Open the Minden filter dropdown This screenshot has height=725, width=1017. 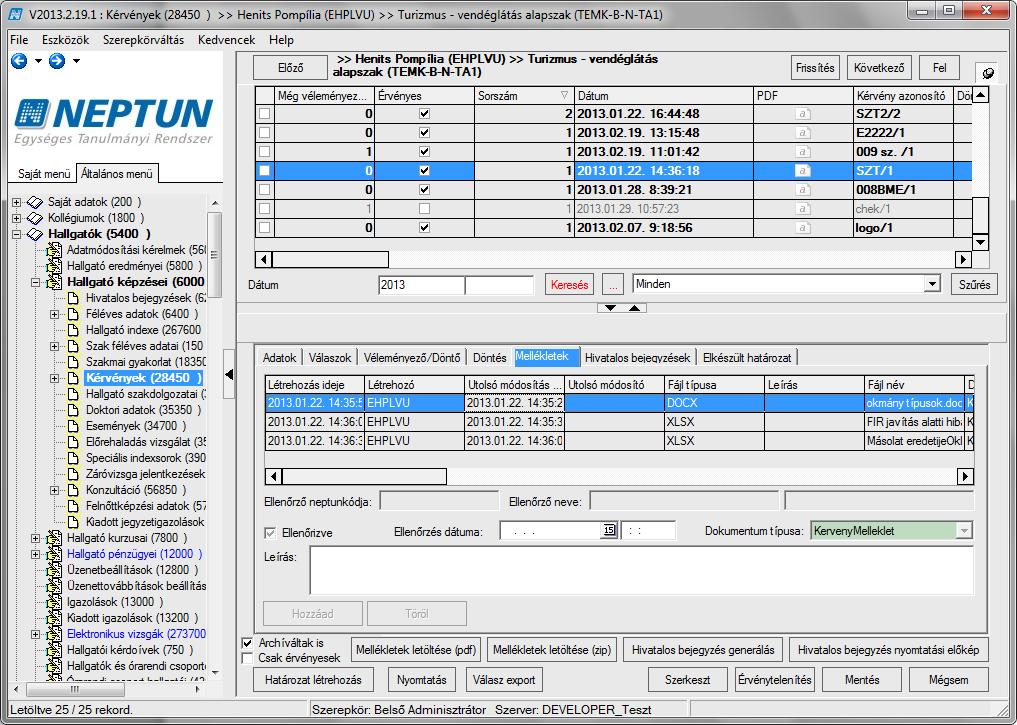[x=932, y=284]
